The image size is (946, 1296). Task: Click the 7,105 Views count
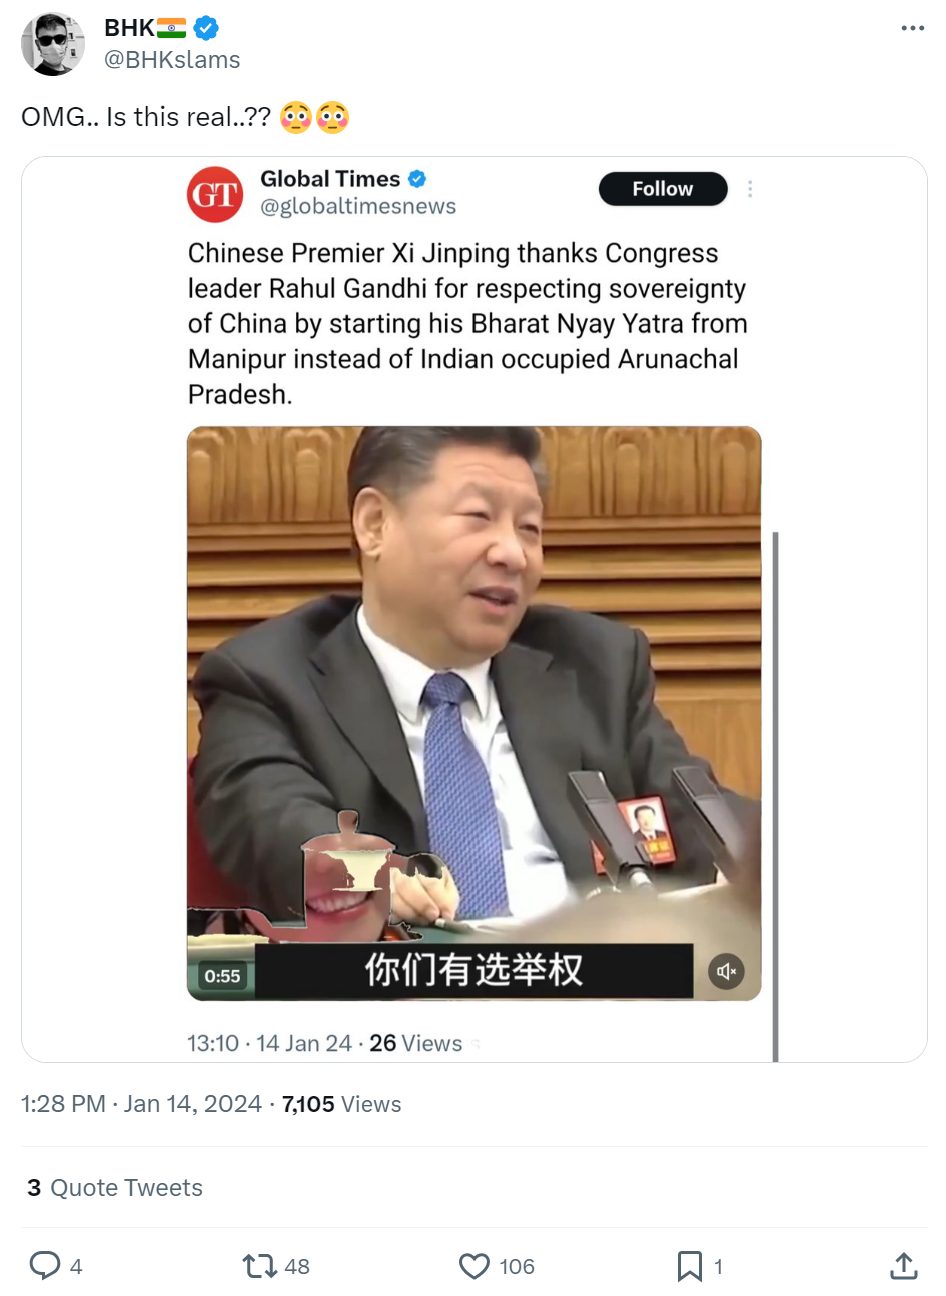click(x=341, y=1104)
